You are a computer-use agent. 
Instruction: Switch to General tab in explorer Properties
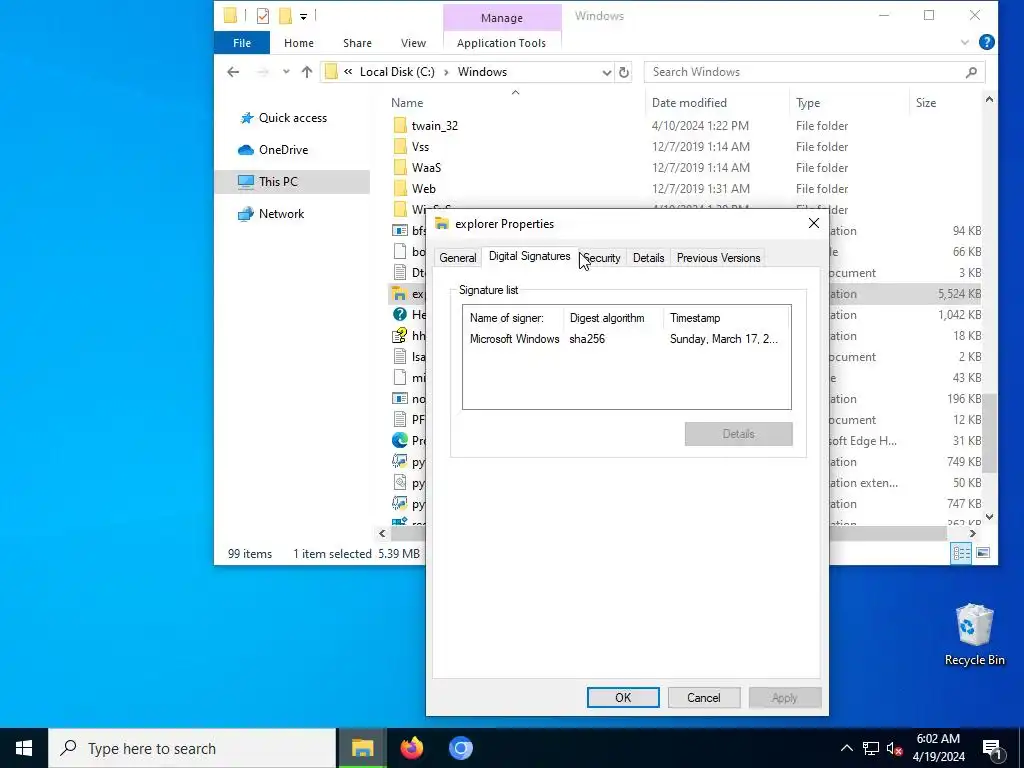pyautogui.click(x=458, y=258)
